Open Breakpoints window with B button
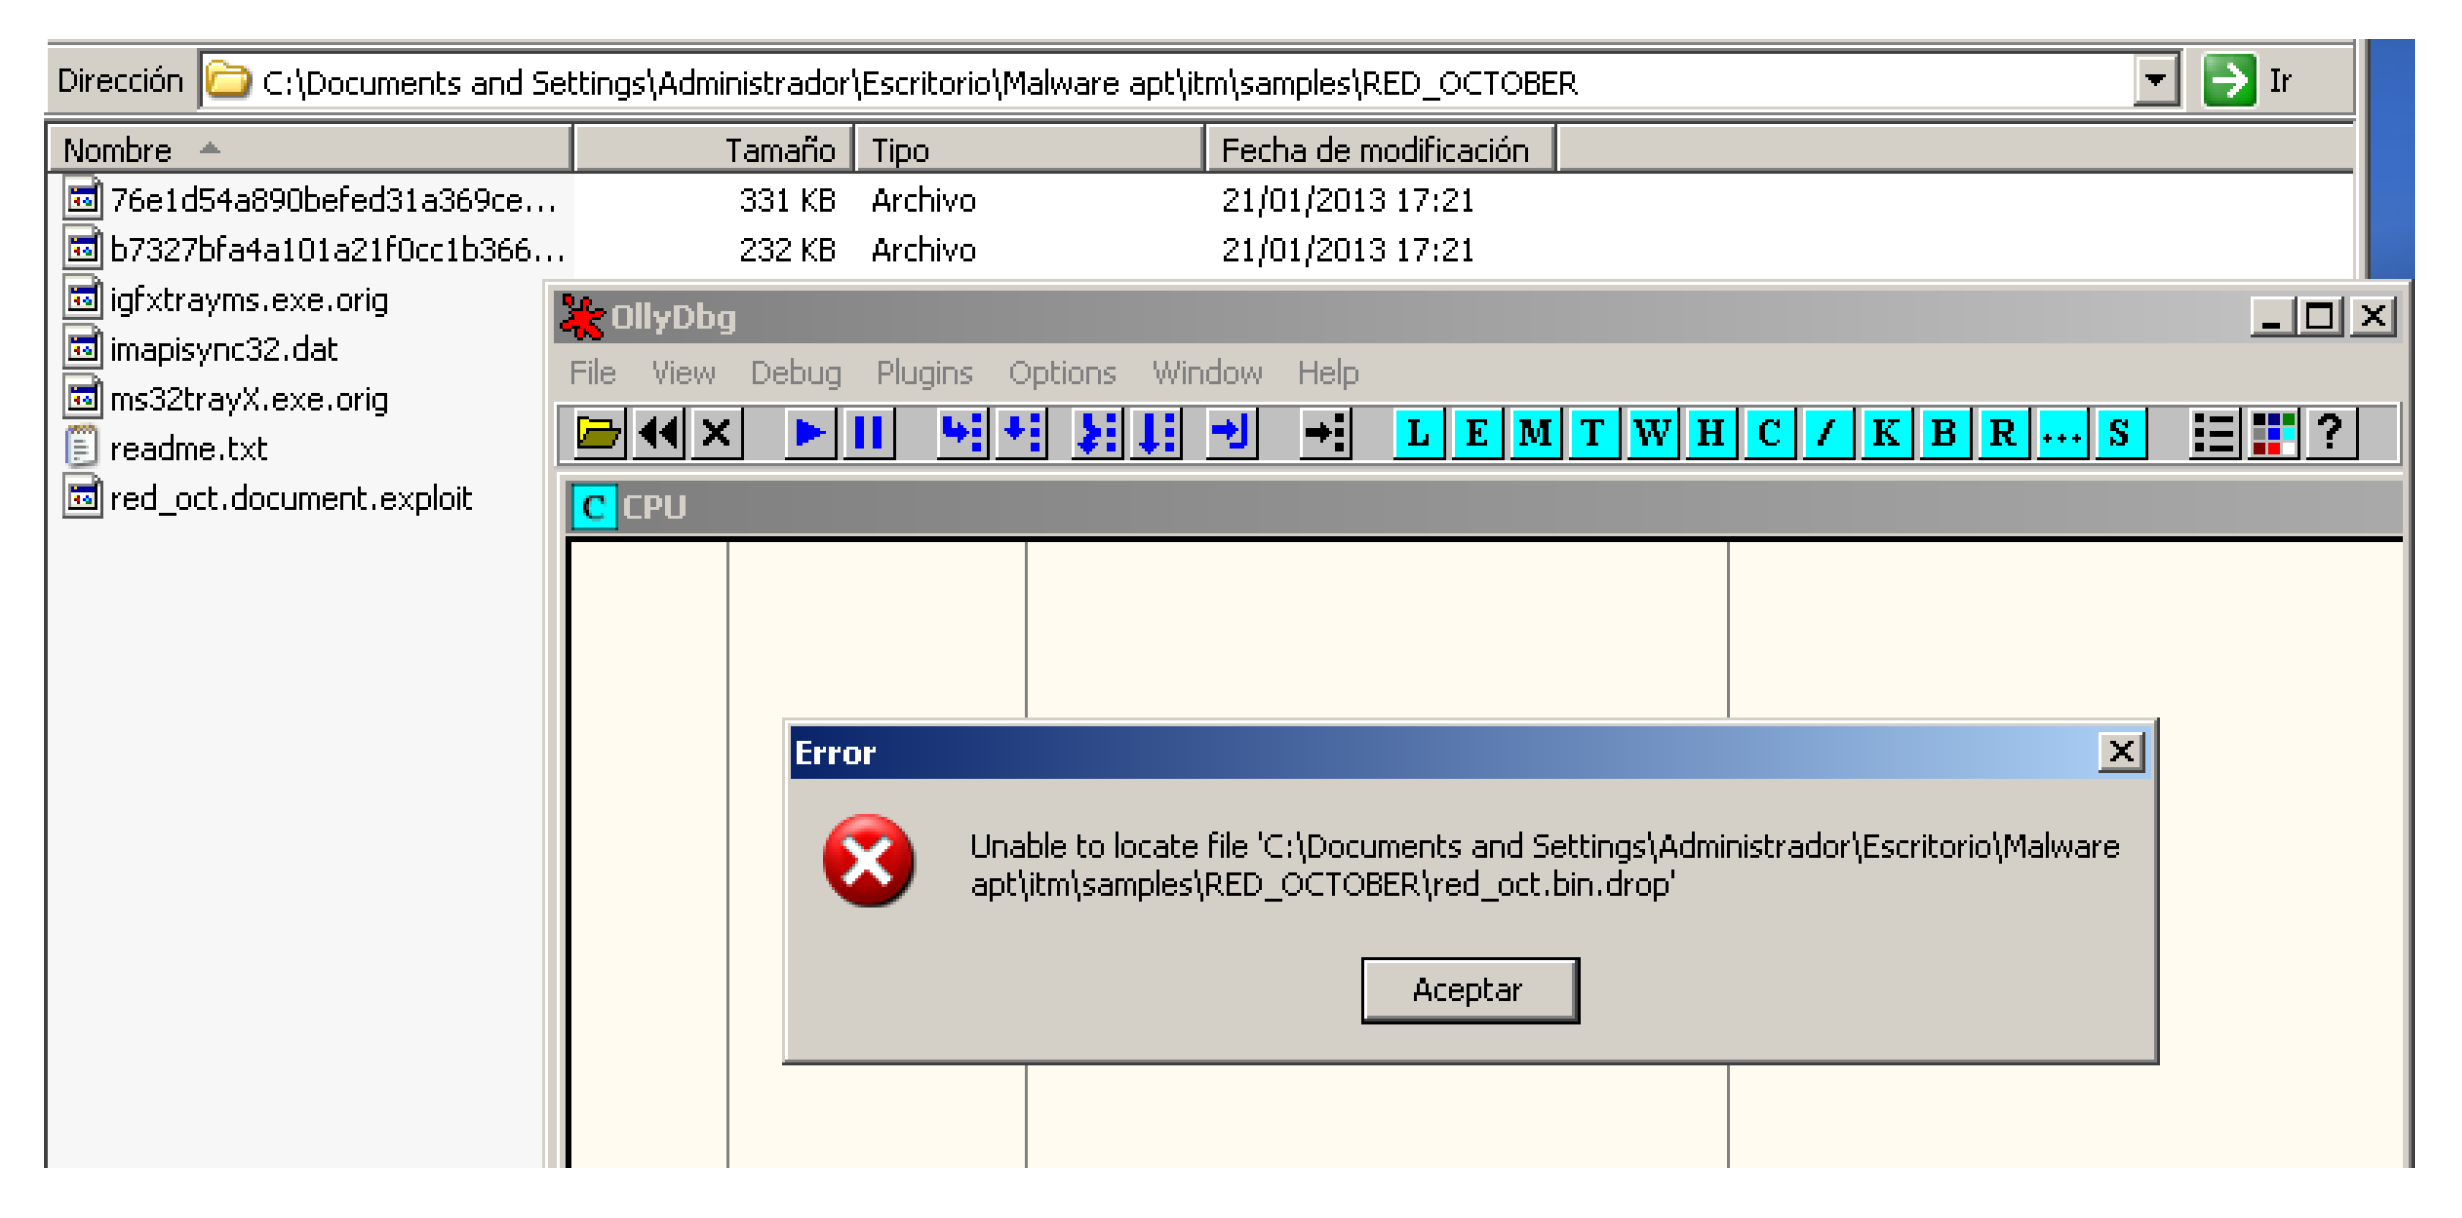 pyautogui.click(x=1944, y=434)
